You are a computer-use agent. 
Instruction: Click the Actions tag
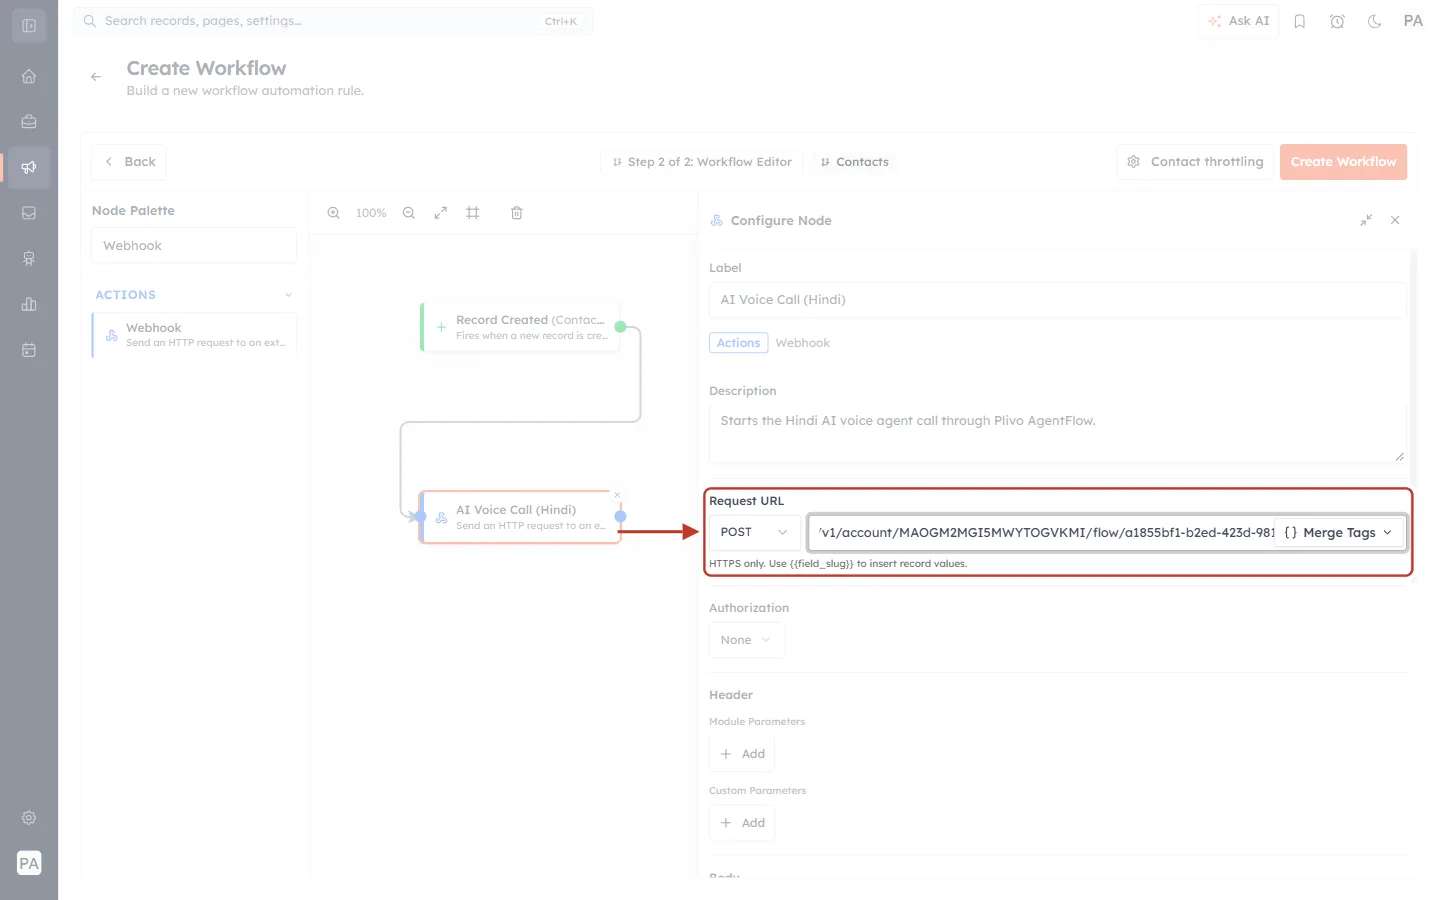738,343
